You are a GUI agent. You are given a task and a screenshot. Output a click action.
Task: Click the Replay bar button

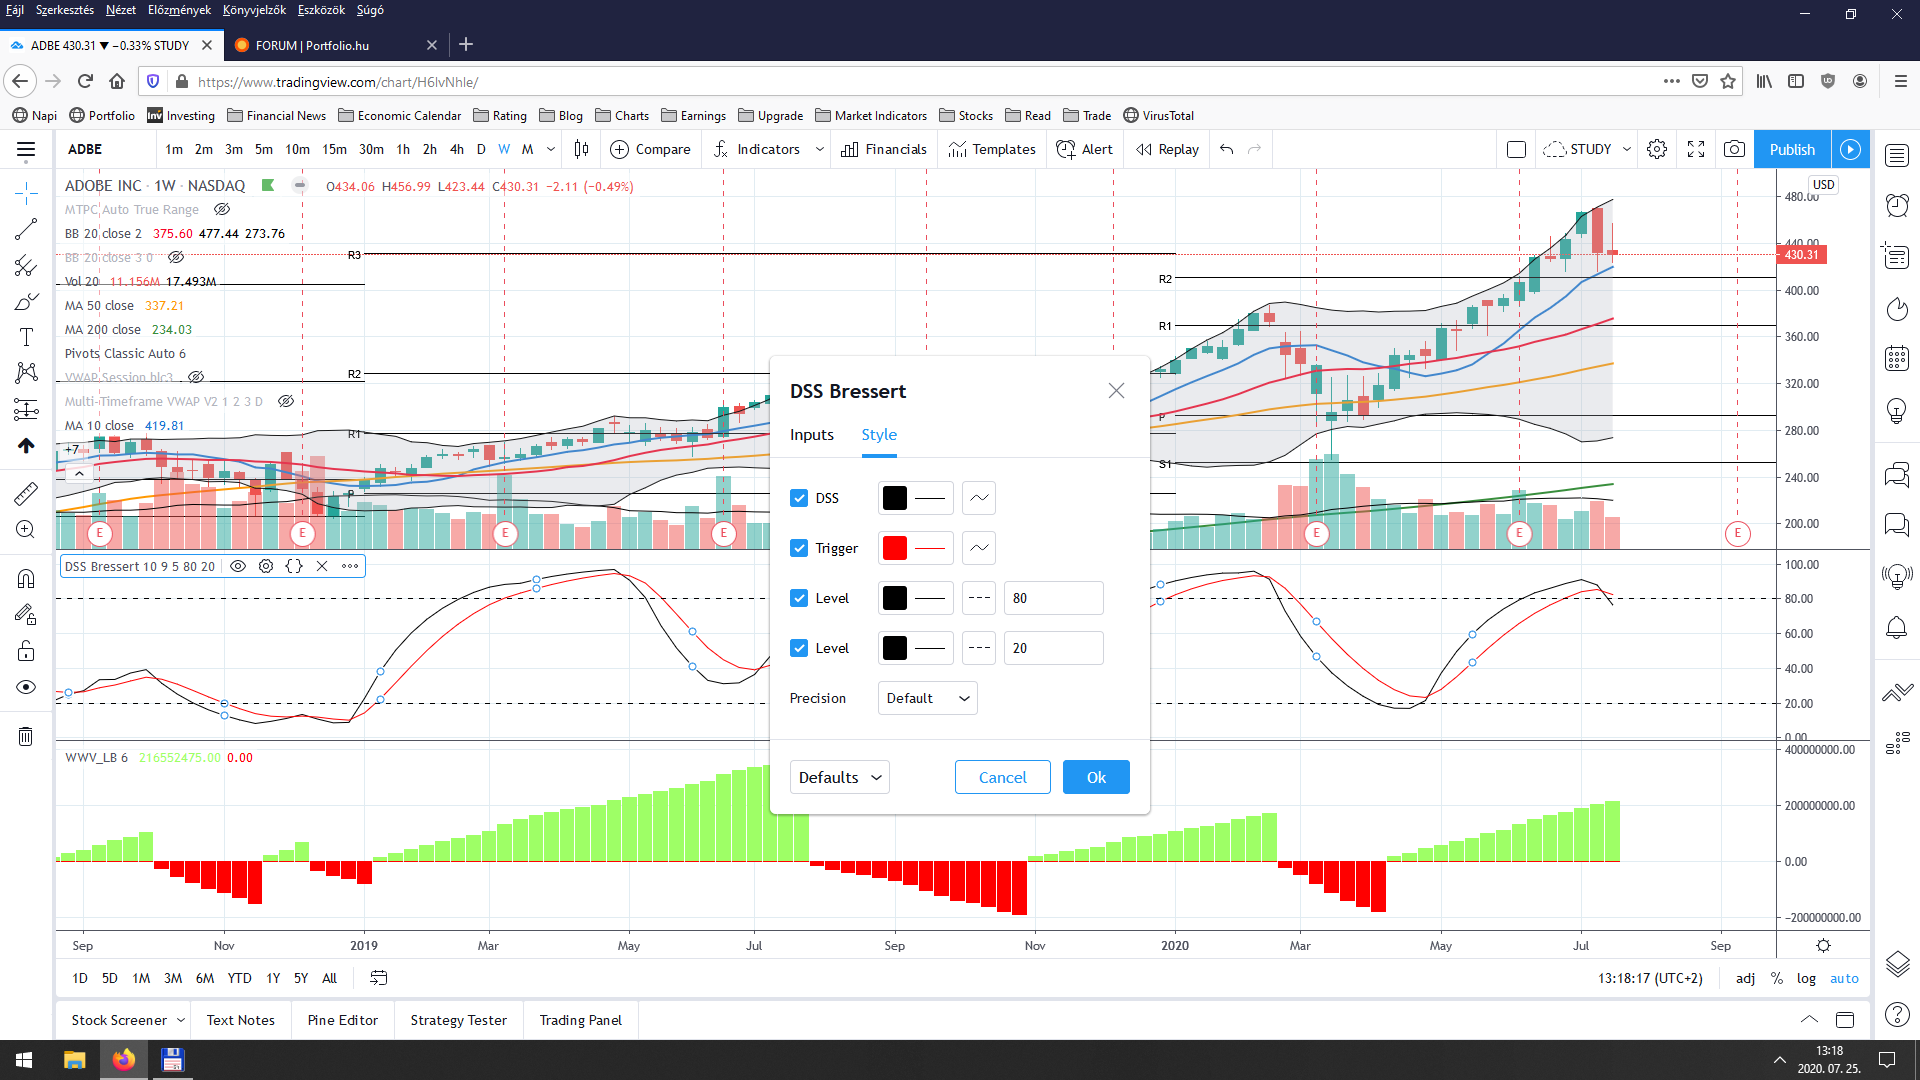[1167, 150]
